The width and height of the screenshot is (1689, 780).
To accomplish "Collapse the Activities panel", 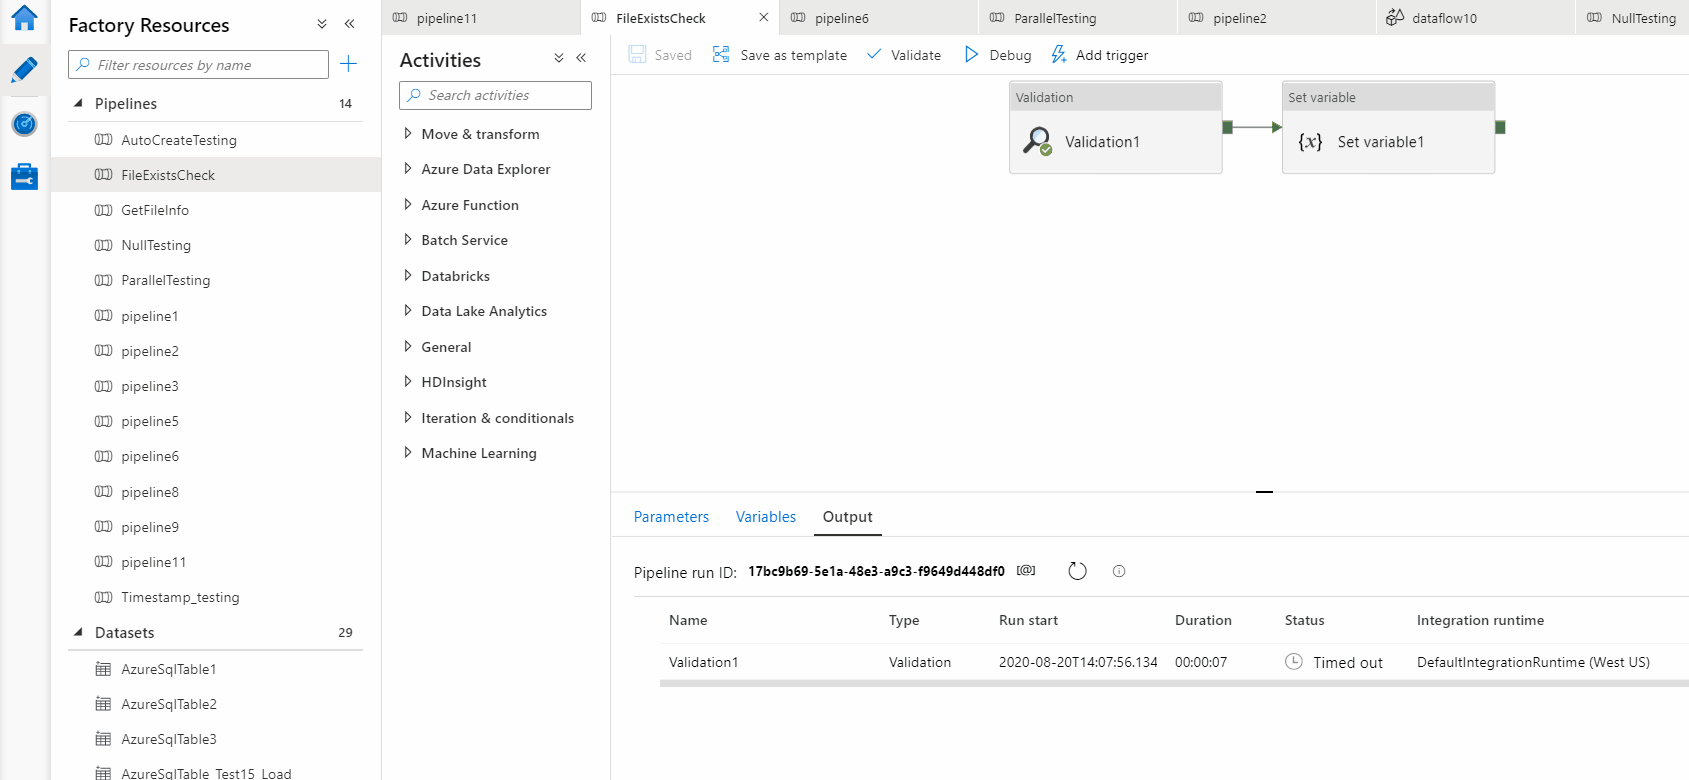I will coord(581,58).
